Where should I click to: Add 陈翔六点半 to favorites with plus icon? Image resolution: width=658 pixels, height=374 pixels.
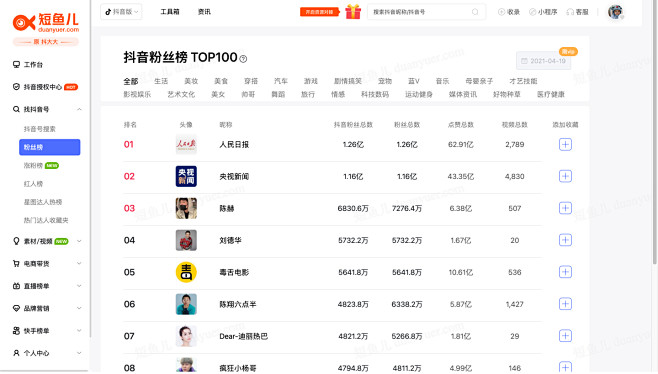(565, 304)
